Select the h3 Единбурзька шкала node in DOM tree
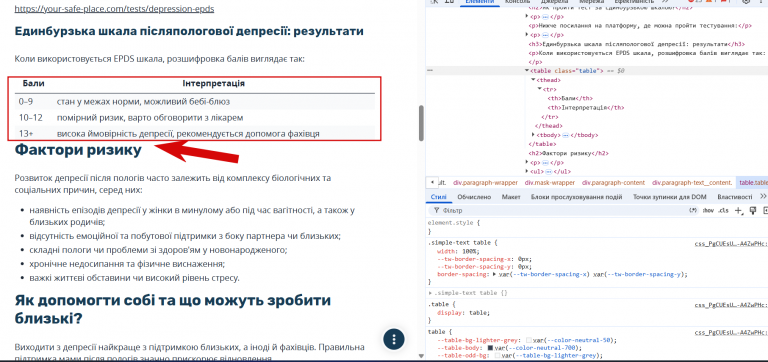This screenshot has width=768, height=362. 636,44
